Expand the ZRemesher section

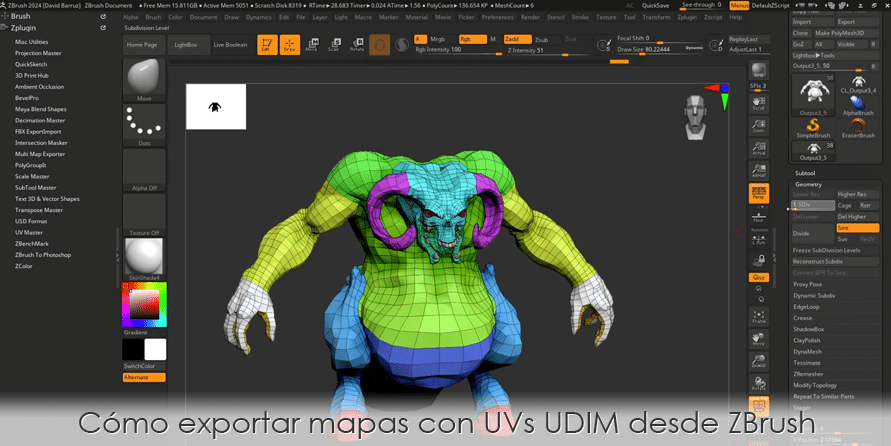click(808, 374)
